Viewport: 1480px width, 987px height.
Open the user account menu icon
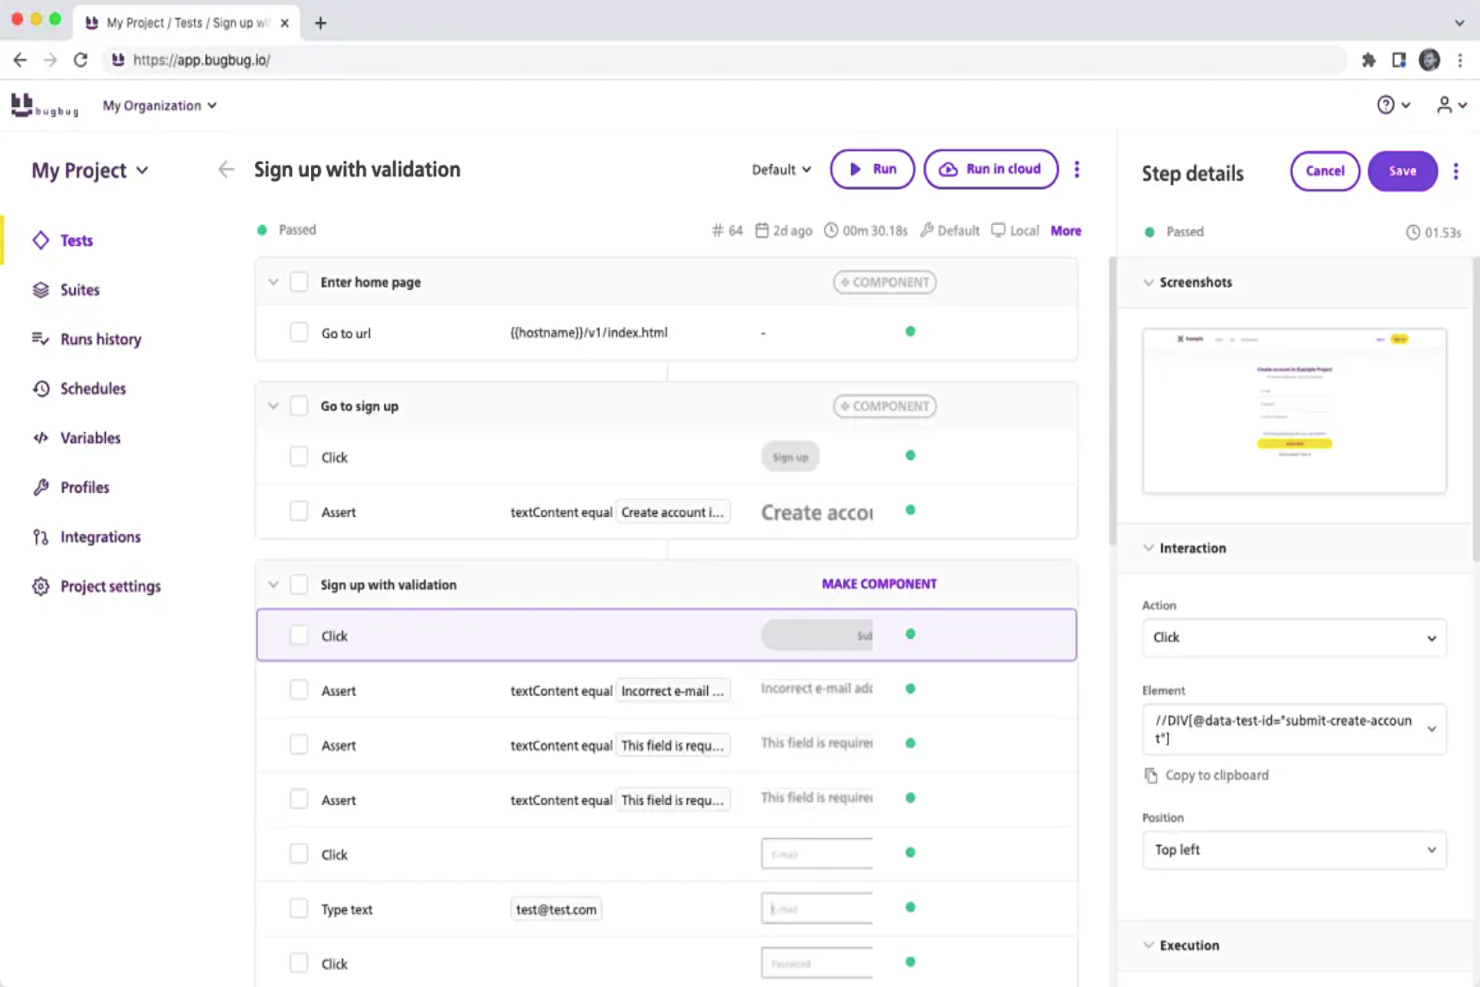(1451, 105)
